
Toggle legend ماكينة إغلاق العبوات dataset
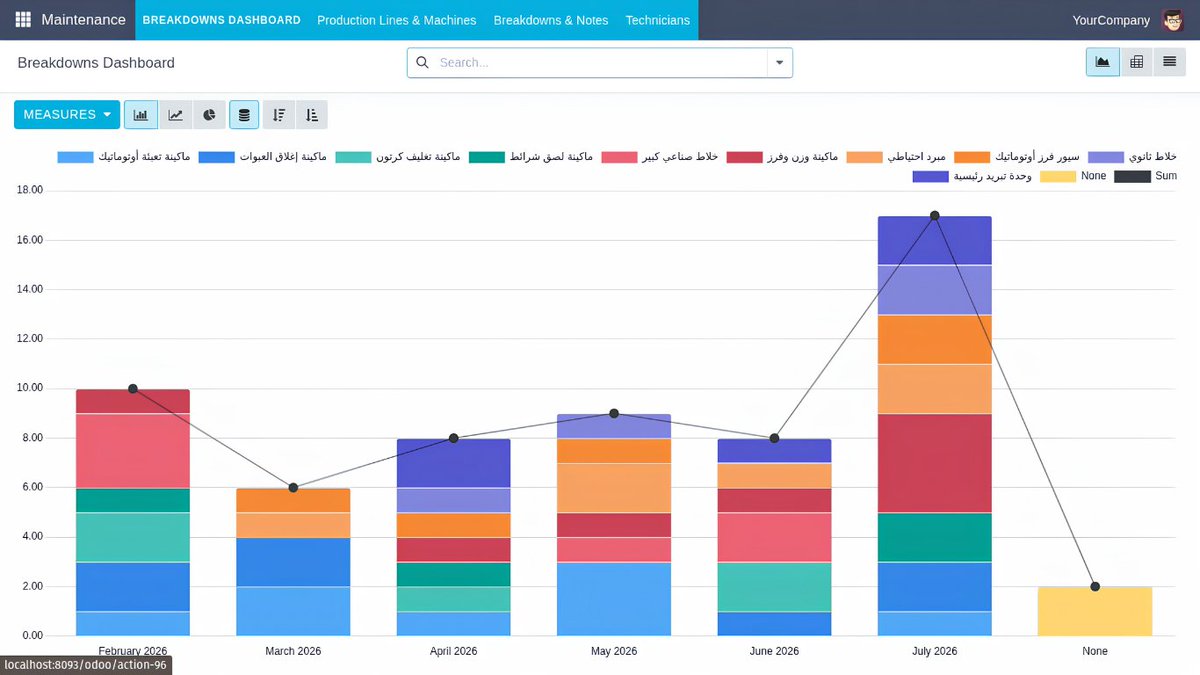click(x=263, y=157)
